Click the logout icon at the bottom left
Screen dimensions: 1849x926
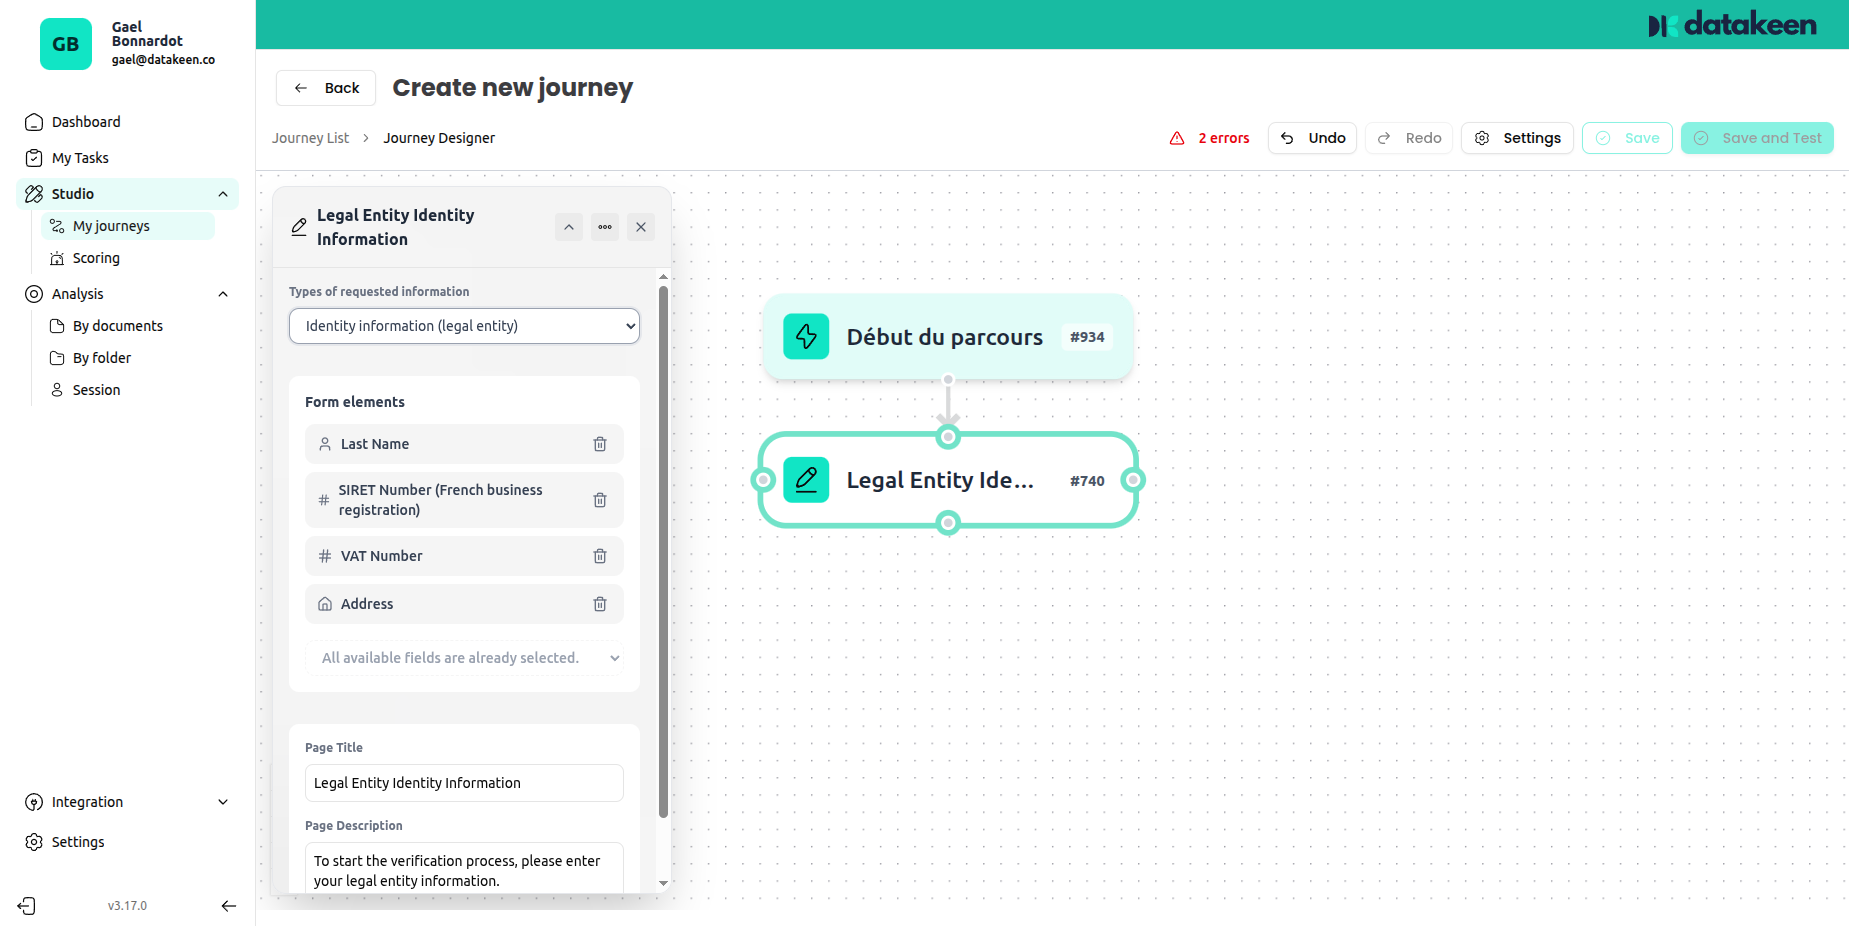(x=26, y=905)
